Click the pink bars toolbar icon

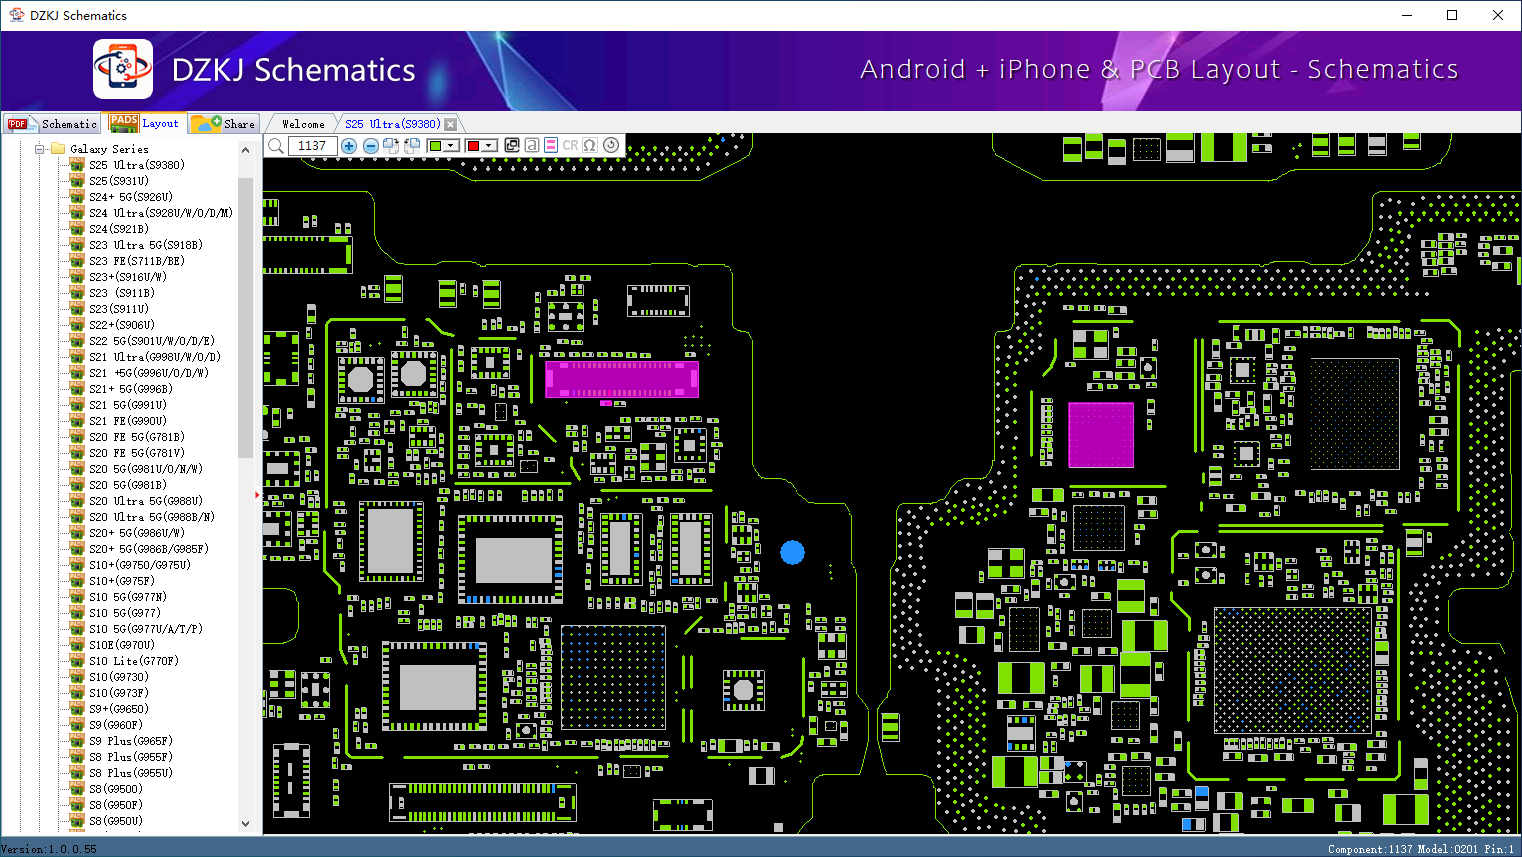pos(551,145)
